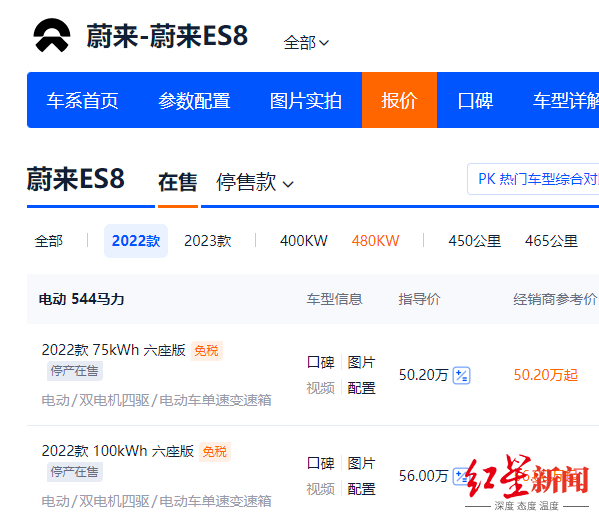This screenshot has width=599, height=522.
Task: Open 口碑 for 100kWh 六座版
Action: click(321, 463)
